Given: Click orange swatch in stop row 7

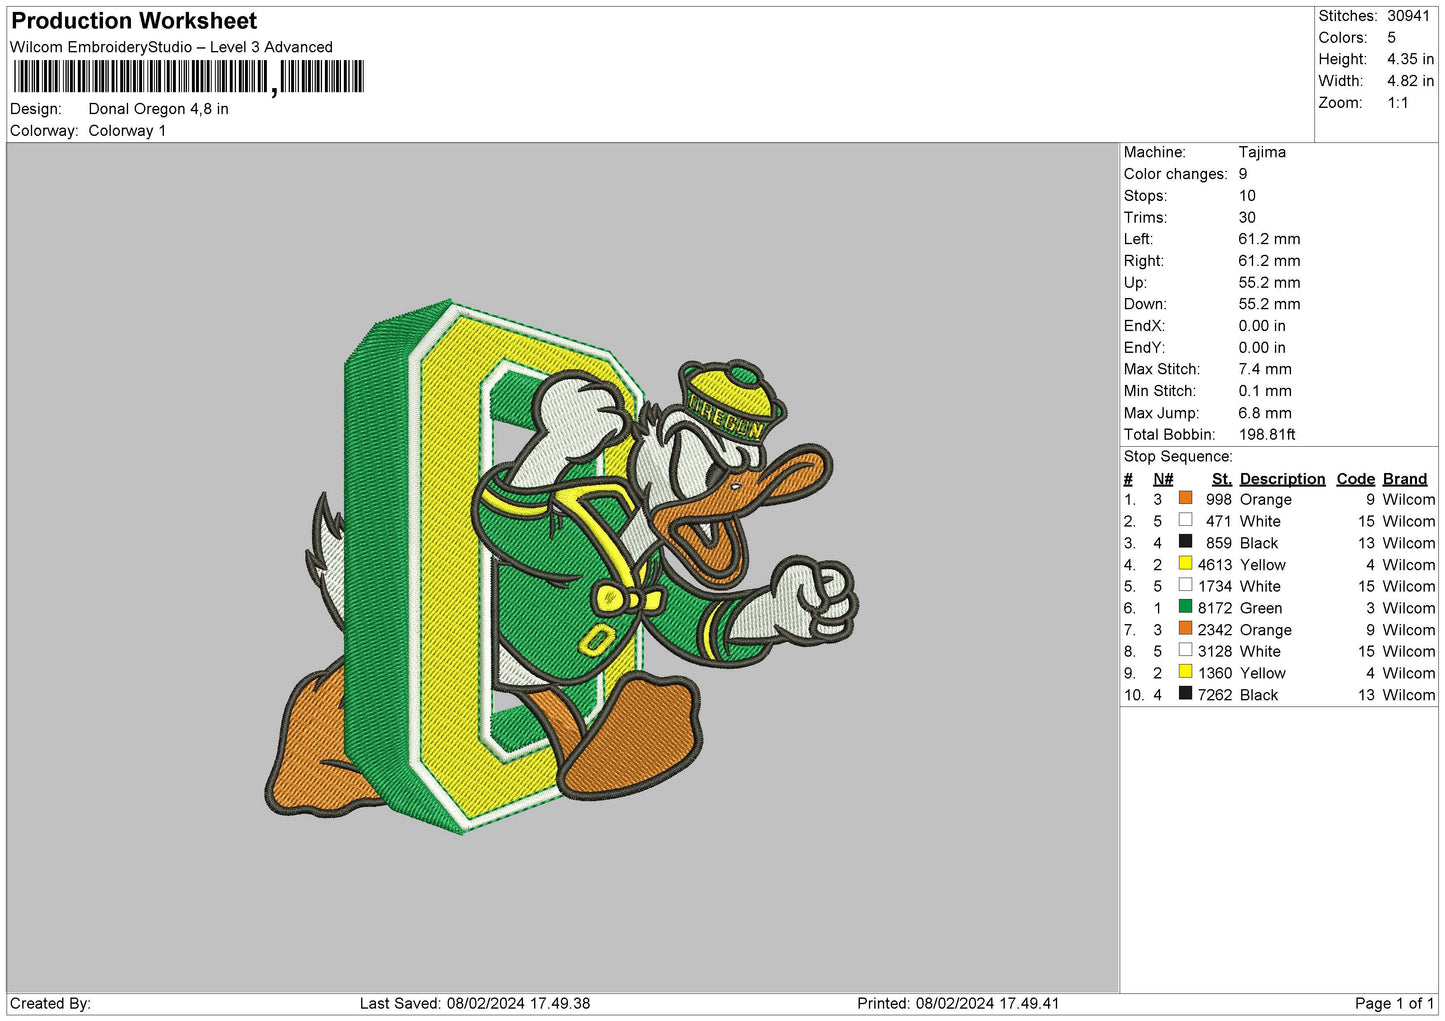Looking at the screenshot, I should point(1185,628).
